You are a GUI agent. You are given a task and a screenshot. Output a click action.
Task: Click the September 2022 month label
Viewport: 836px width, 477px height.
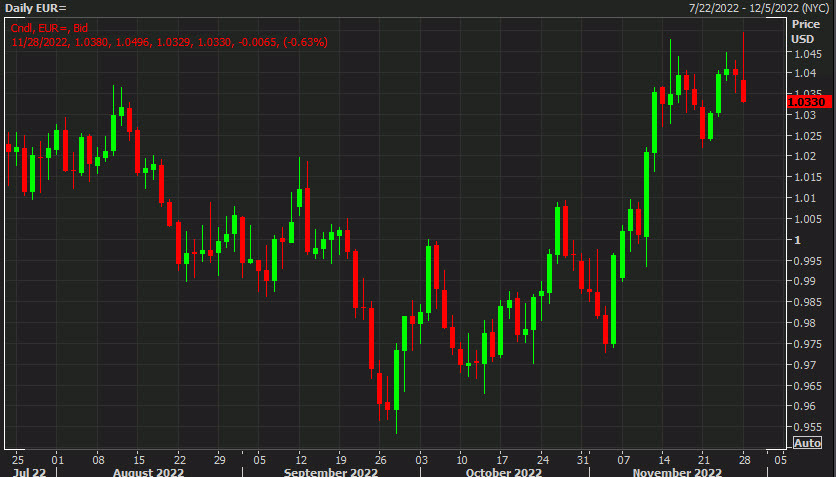tap(331, 472)
